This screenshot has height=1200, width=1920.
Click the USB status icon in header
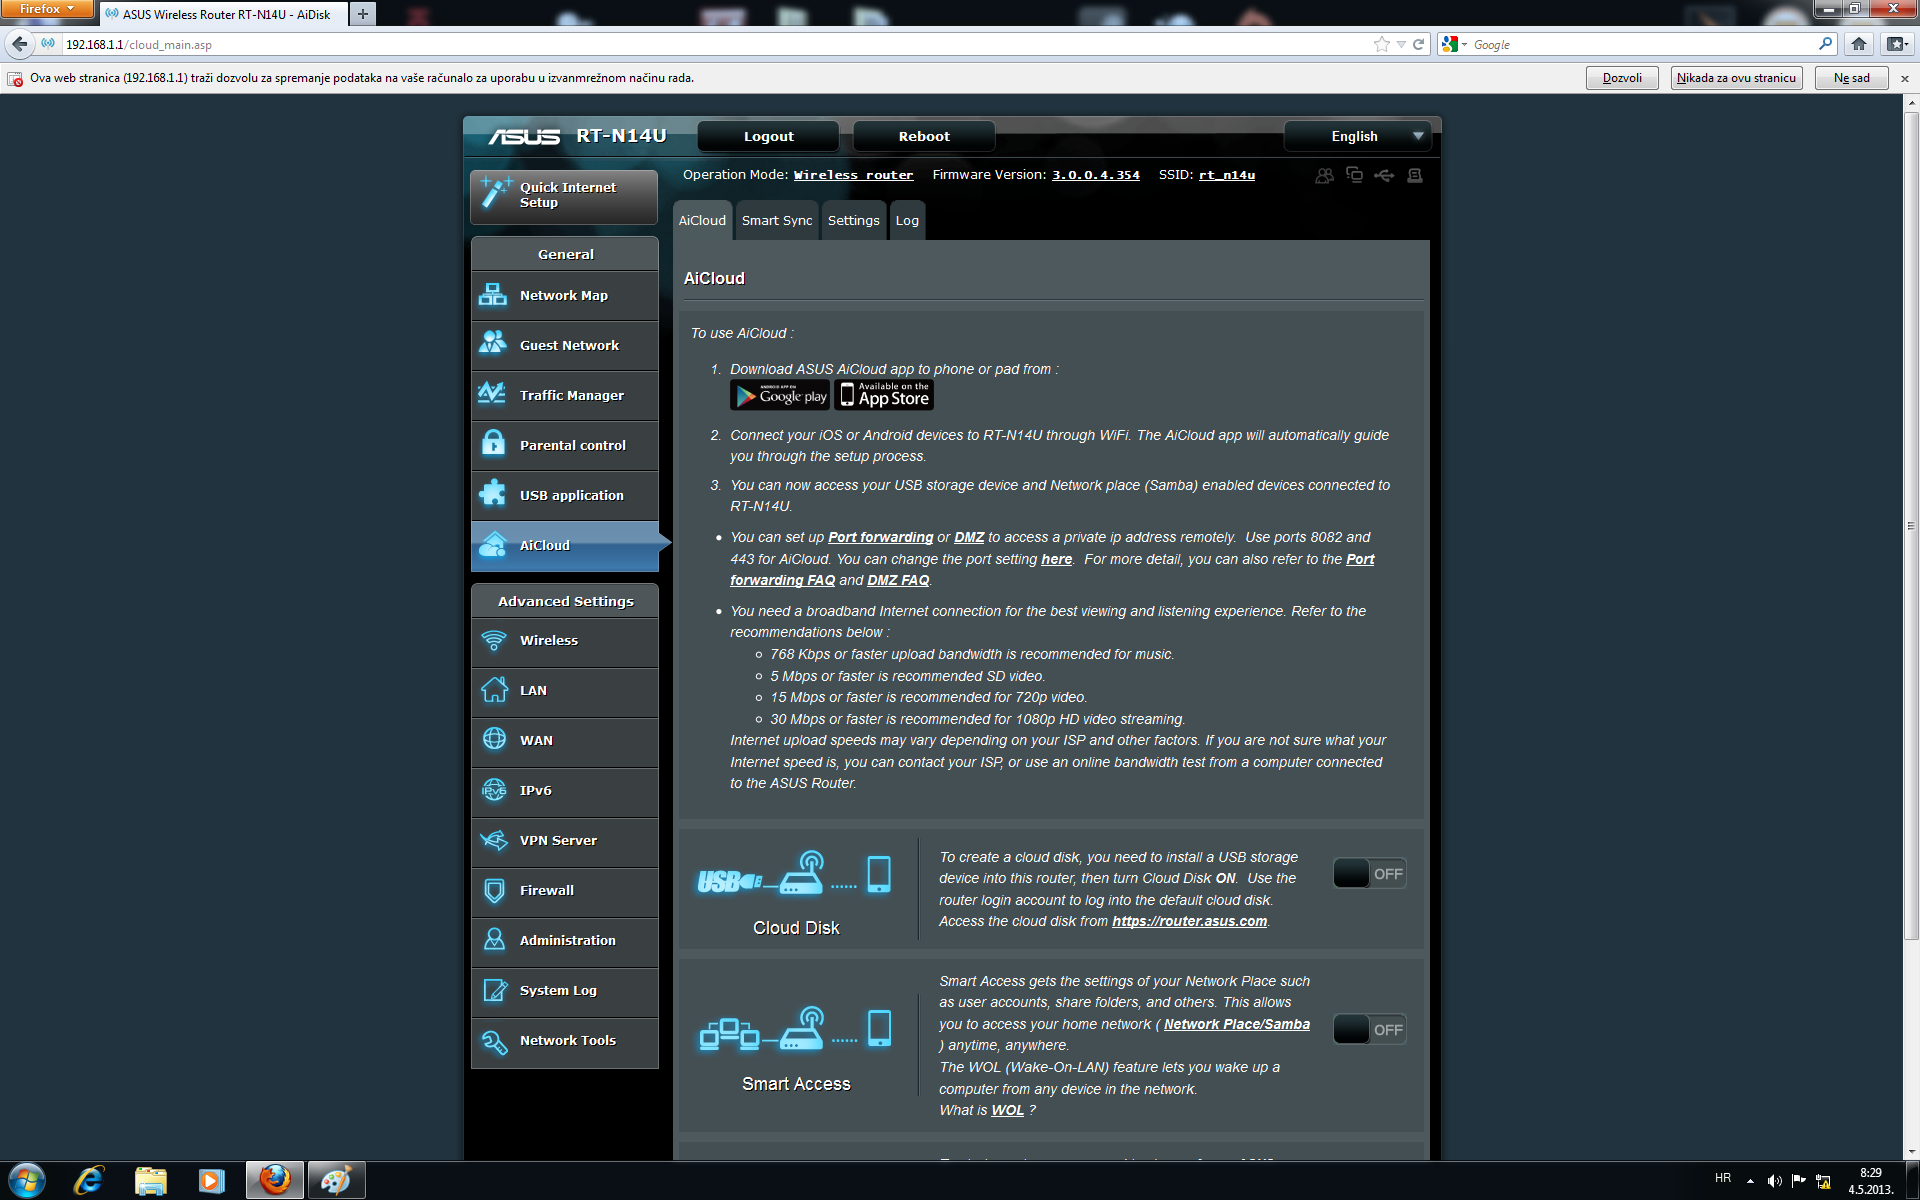pos(1384,176)
